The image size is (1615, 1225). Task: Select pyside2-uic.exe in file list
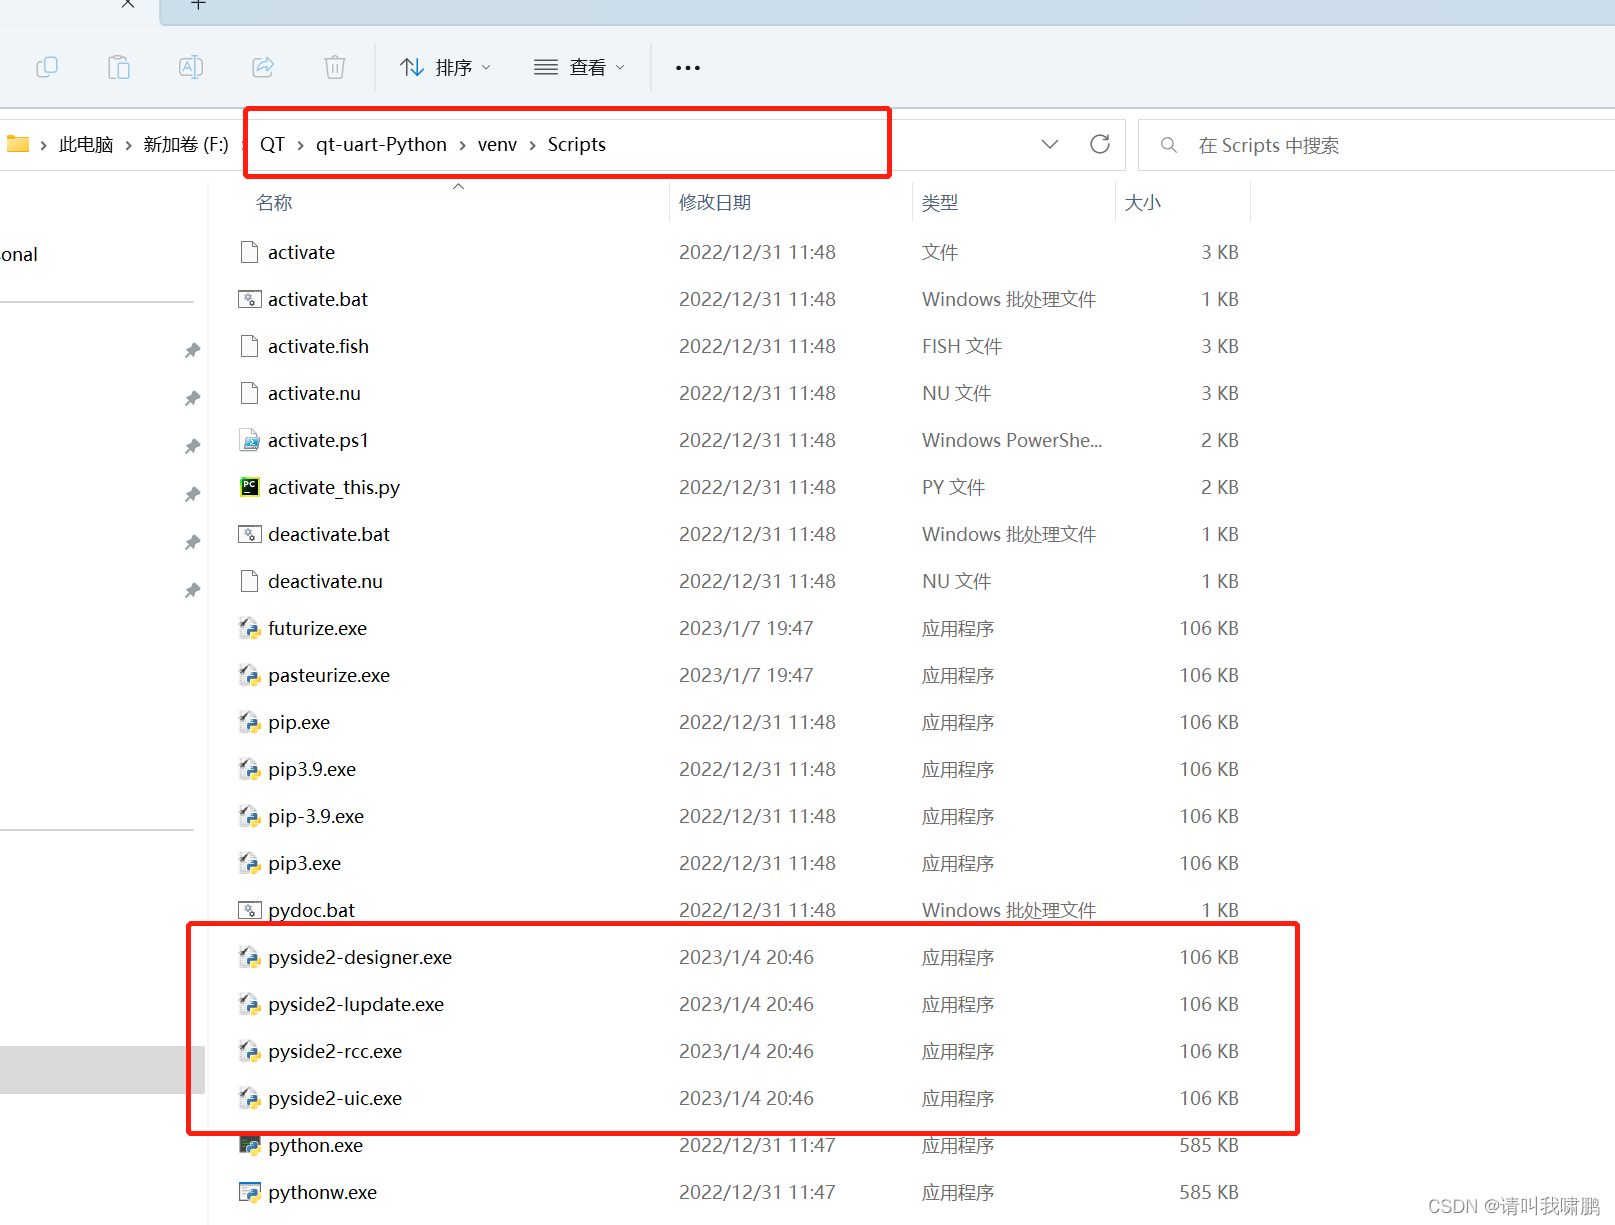[x=335, y=1099]
